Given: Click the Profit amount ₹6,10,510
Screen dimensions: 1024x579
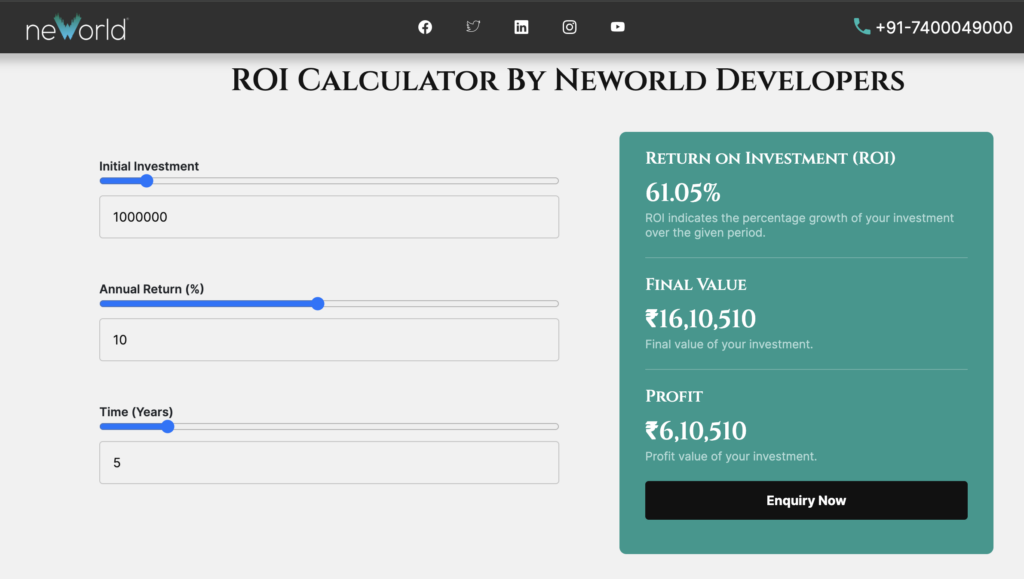Looking at the screenshot, I should (x=696, y=431).
